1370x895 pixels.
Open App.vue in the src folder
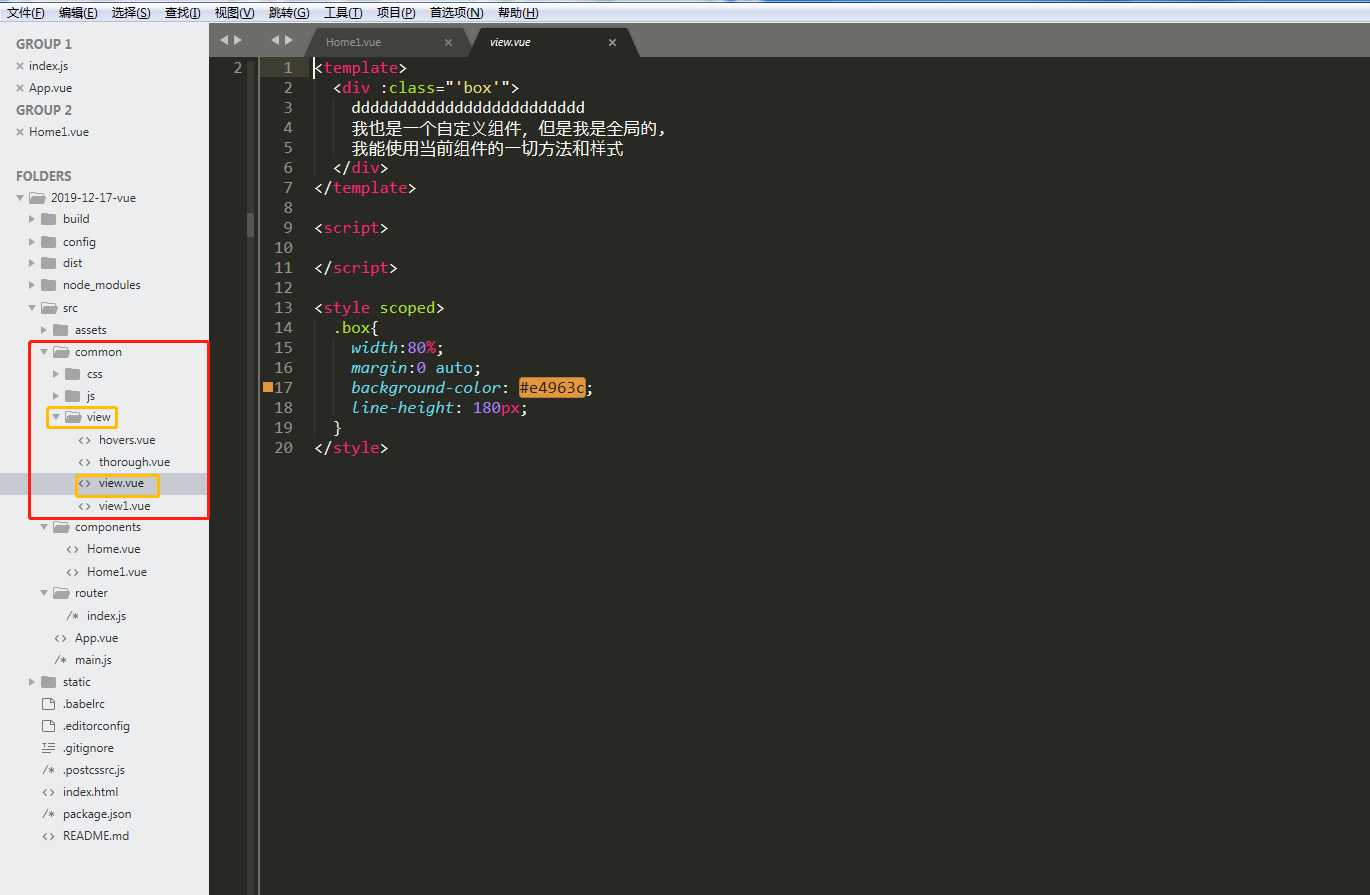click(x=96, y=638)
